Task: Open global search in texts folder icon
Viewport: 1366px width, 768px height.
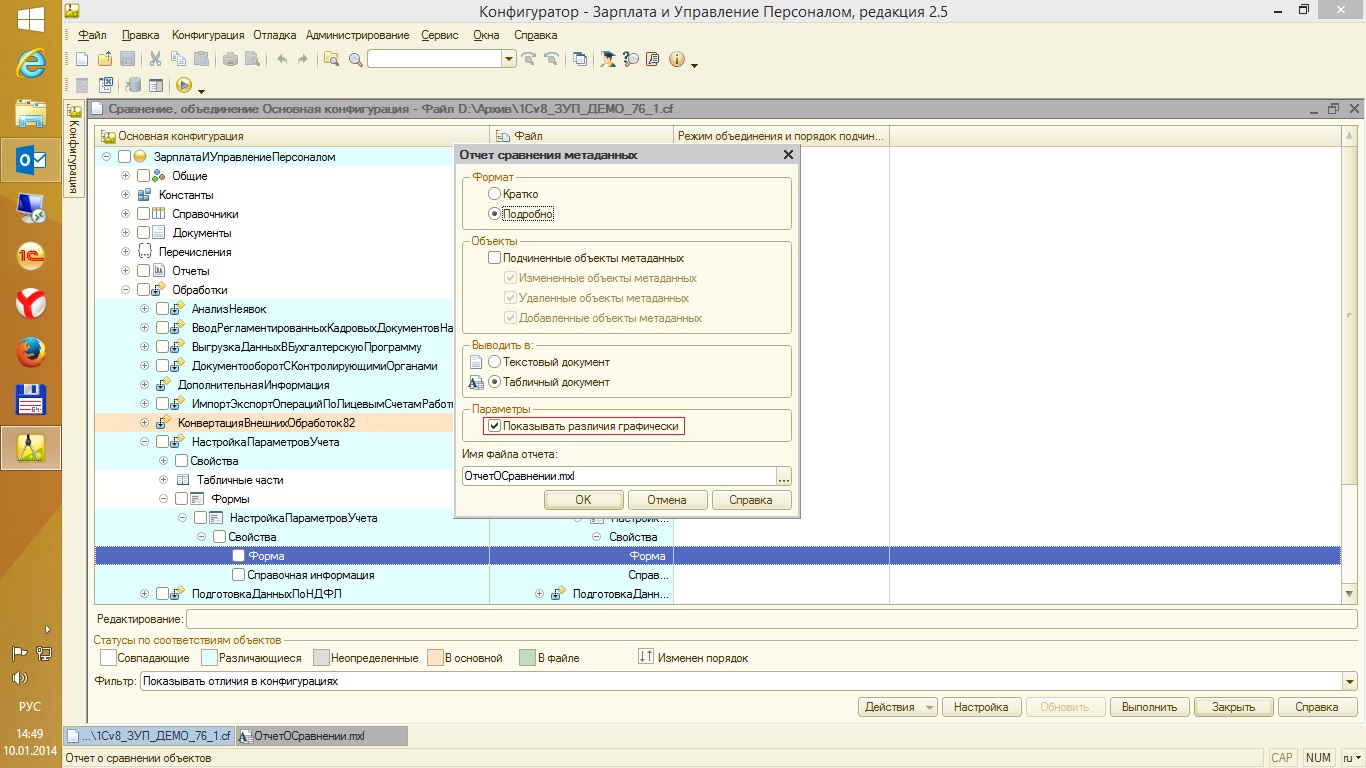Action: tap(332, 60)
